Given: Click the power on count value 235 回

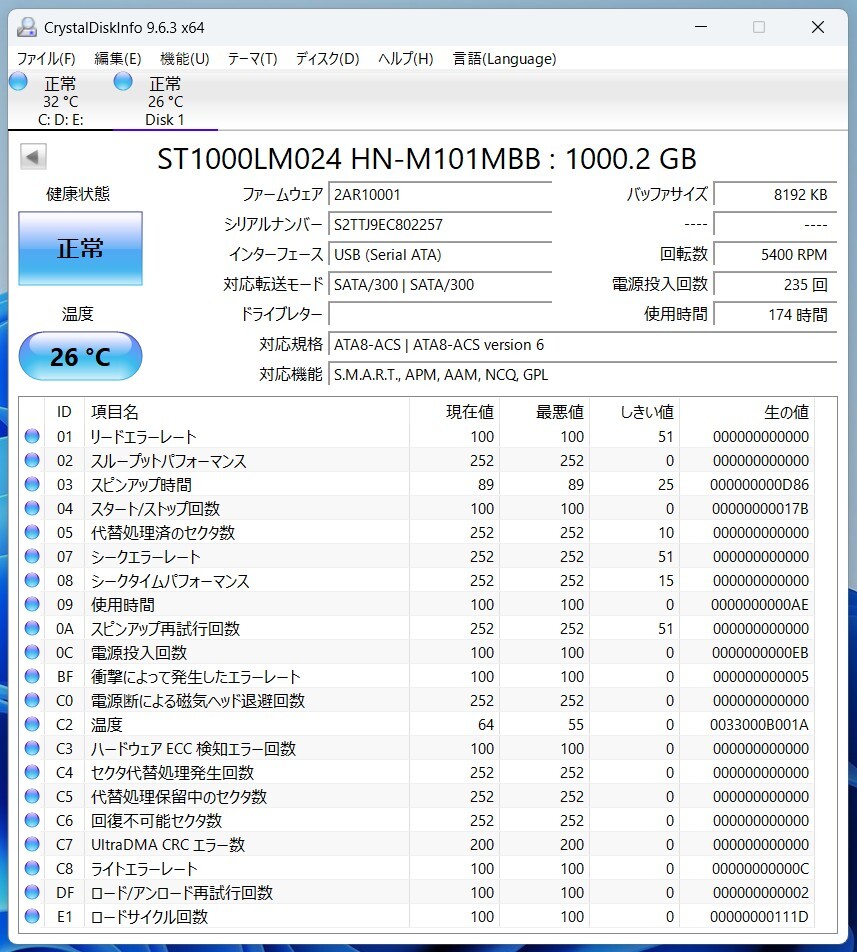Looking at the screenshot, I should 775,284.
